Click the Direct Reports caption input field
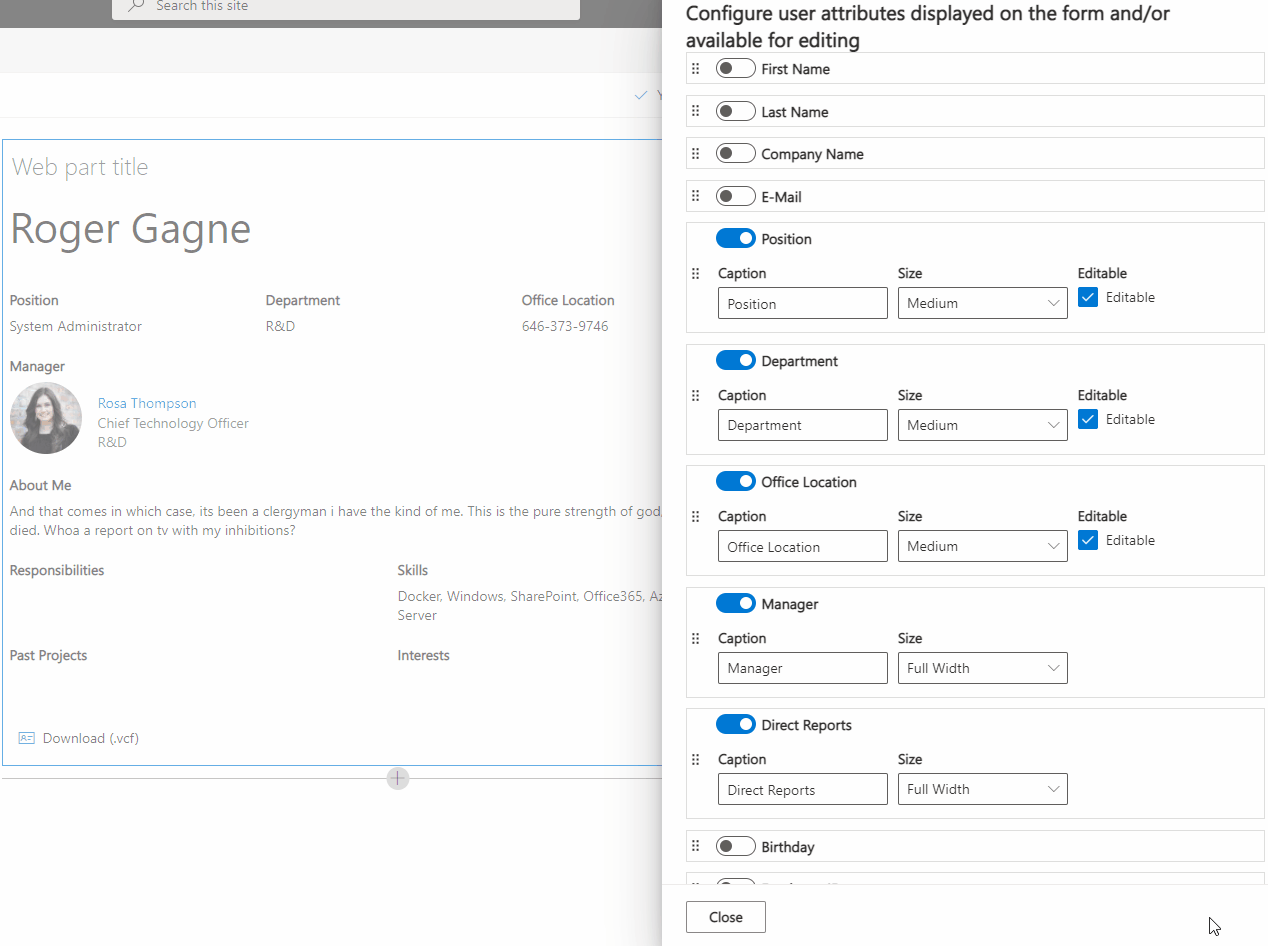Screen dimensions: 1268x946 coord(803,789)
